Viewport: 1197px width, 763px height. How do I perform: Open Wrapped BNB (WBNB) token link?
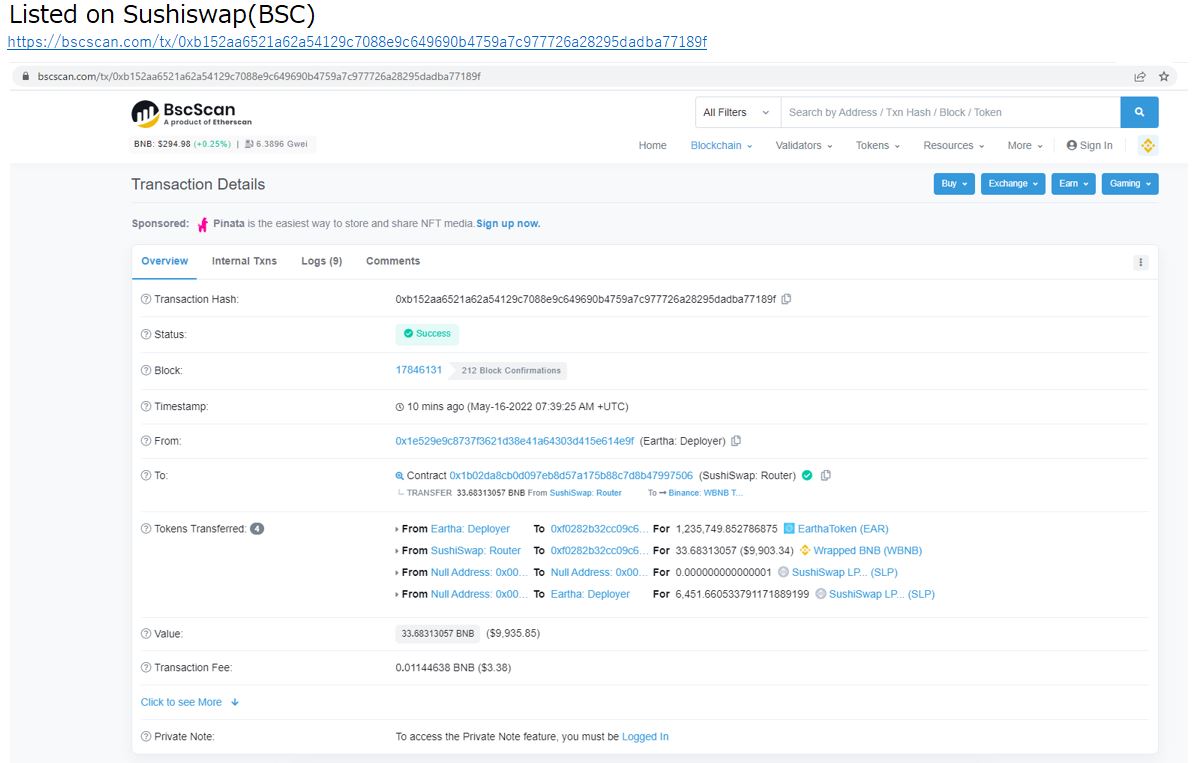pos(867,550)
